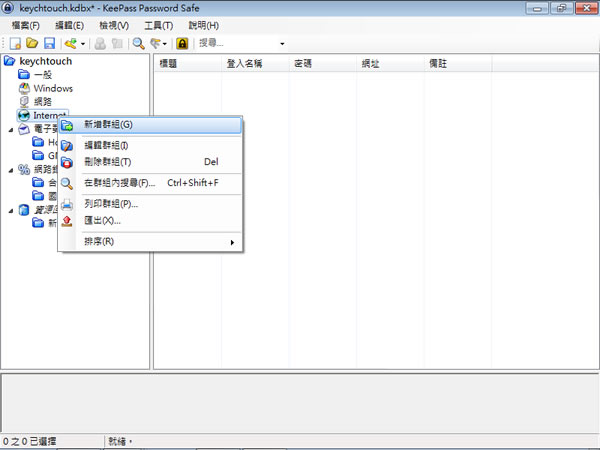Click the envelope icon of the 電子 group
Image resolution: width=600 pixels, height=450 pixels.
(x=24, y=129)
